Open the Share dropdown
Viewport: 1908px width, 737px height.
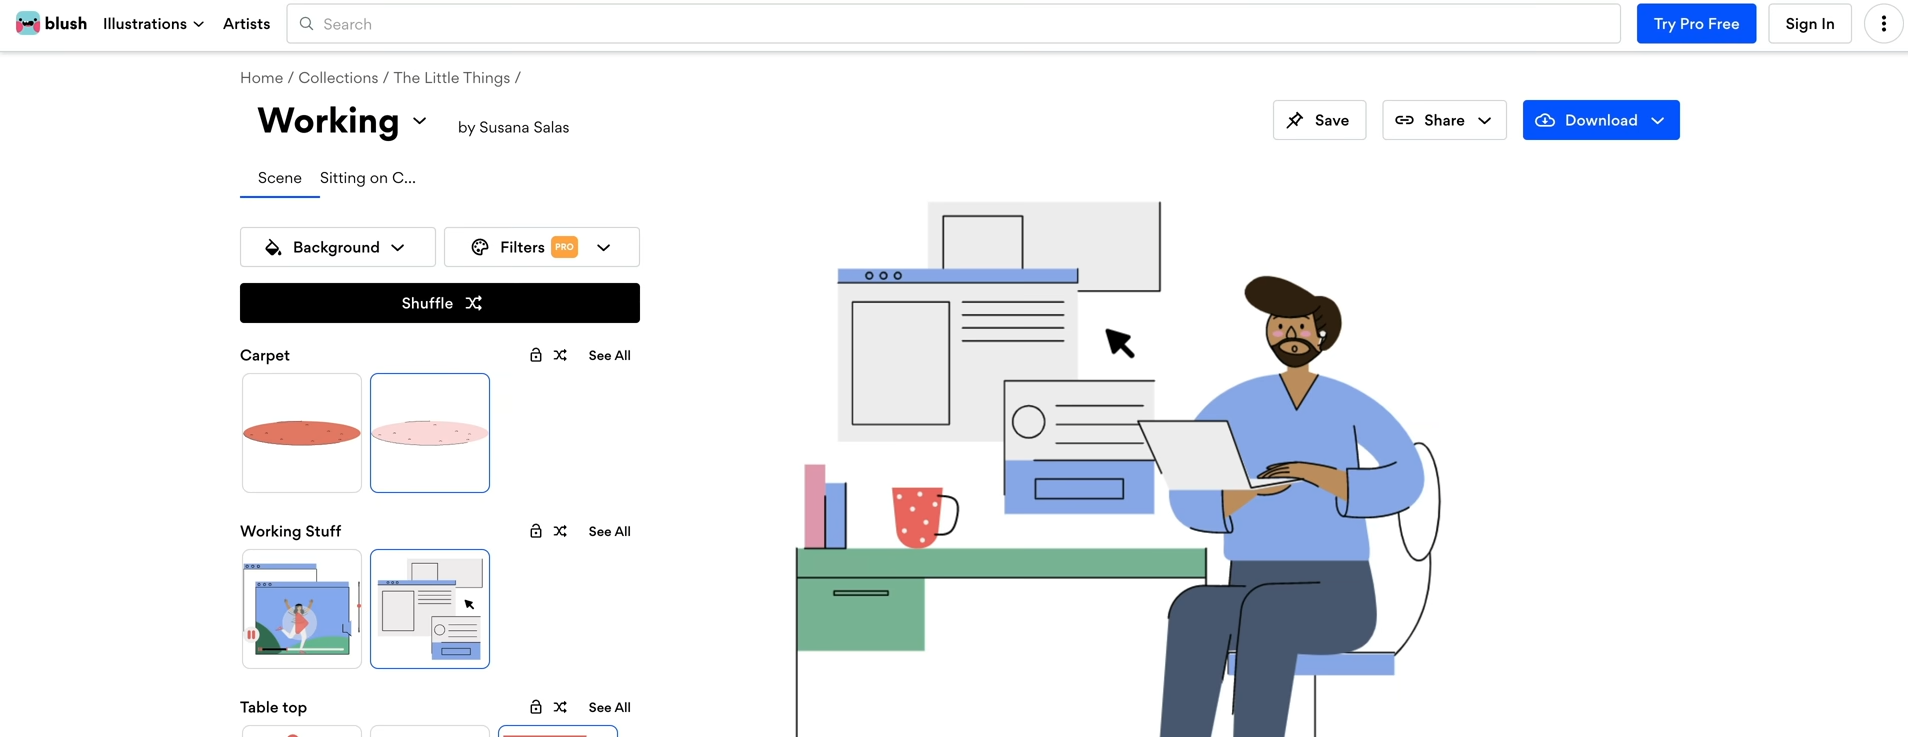1444,120
